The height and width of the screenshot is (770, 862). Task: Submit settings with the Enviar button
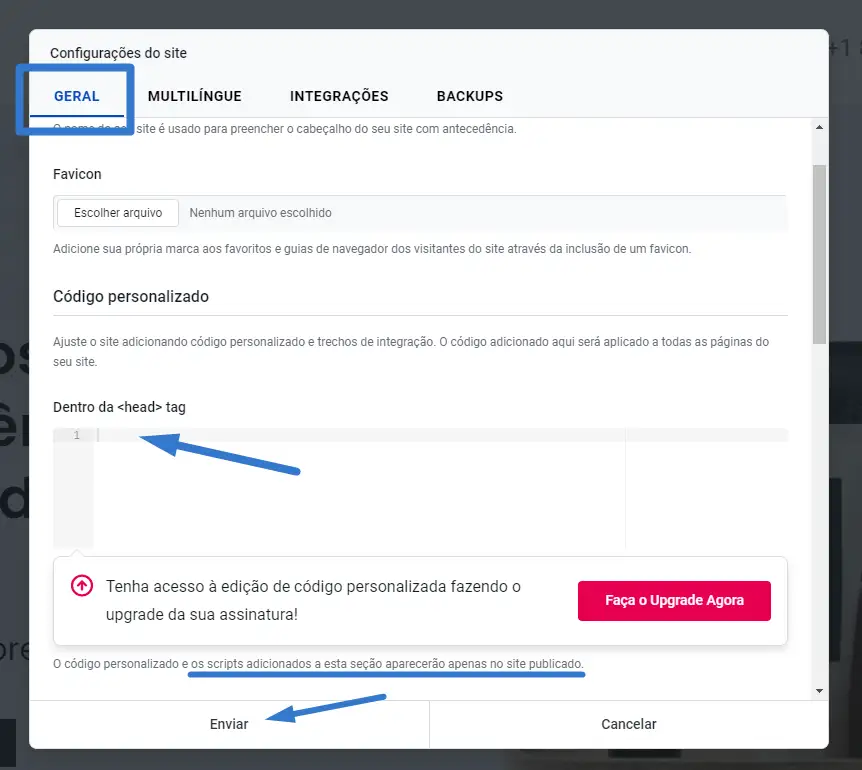[229, 724]
